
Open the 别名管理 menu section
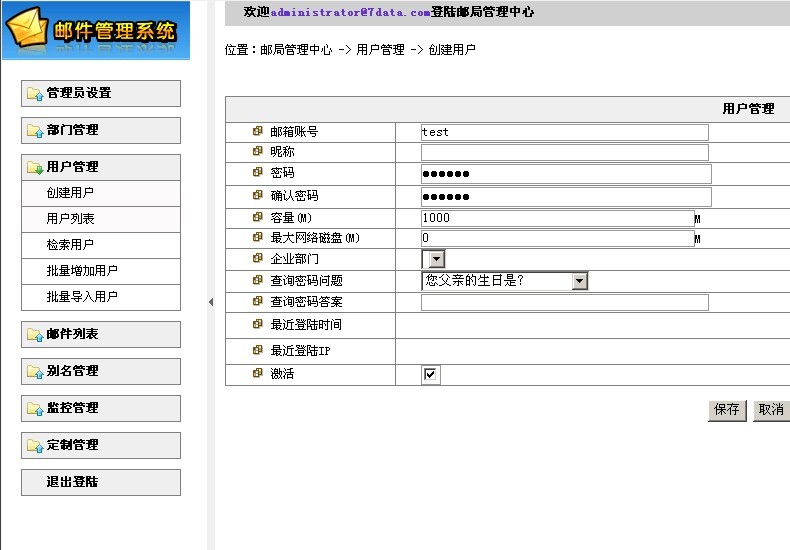pos(101,371)
